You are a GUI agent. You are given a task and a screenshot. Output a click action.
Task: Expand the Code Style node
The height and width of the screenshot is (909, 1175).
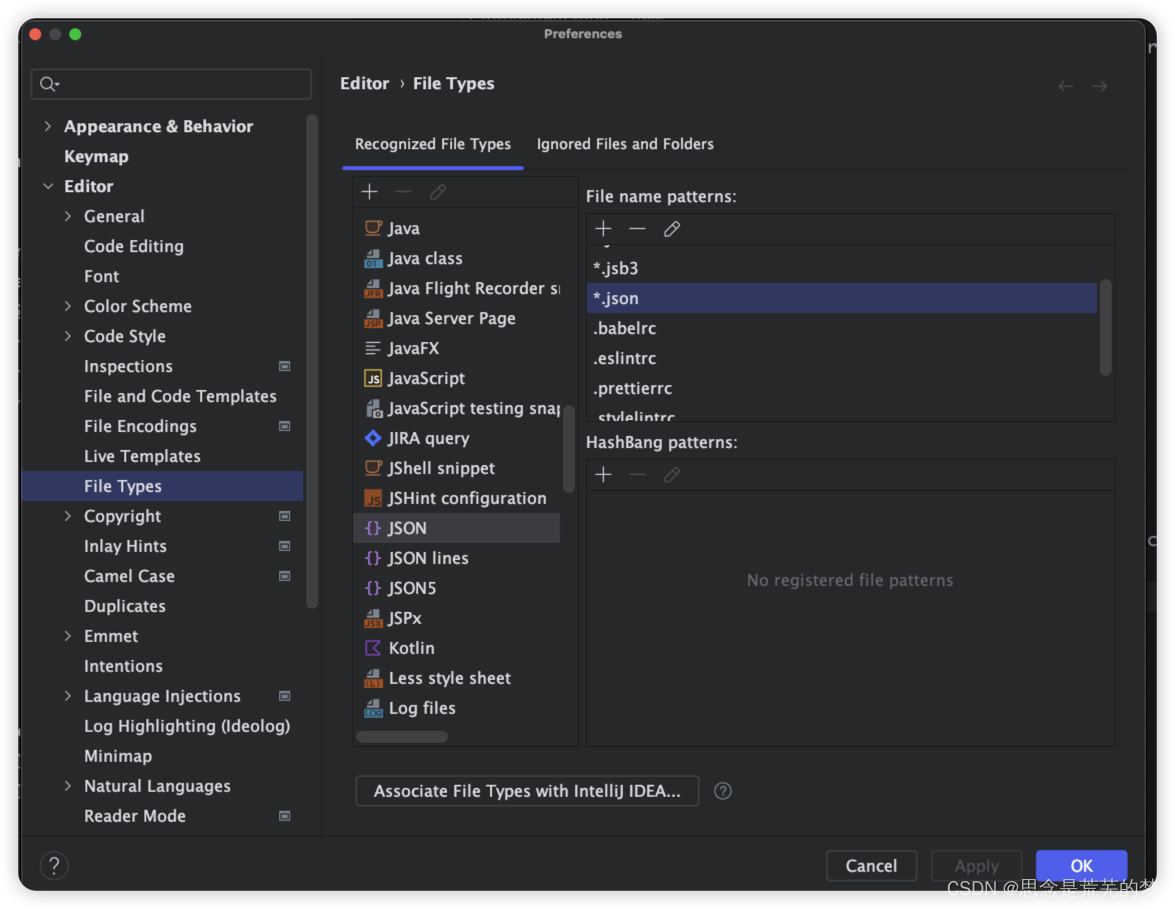[x=68, y=336]
